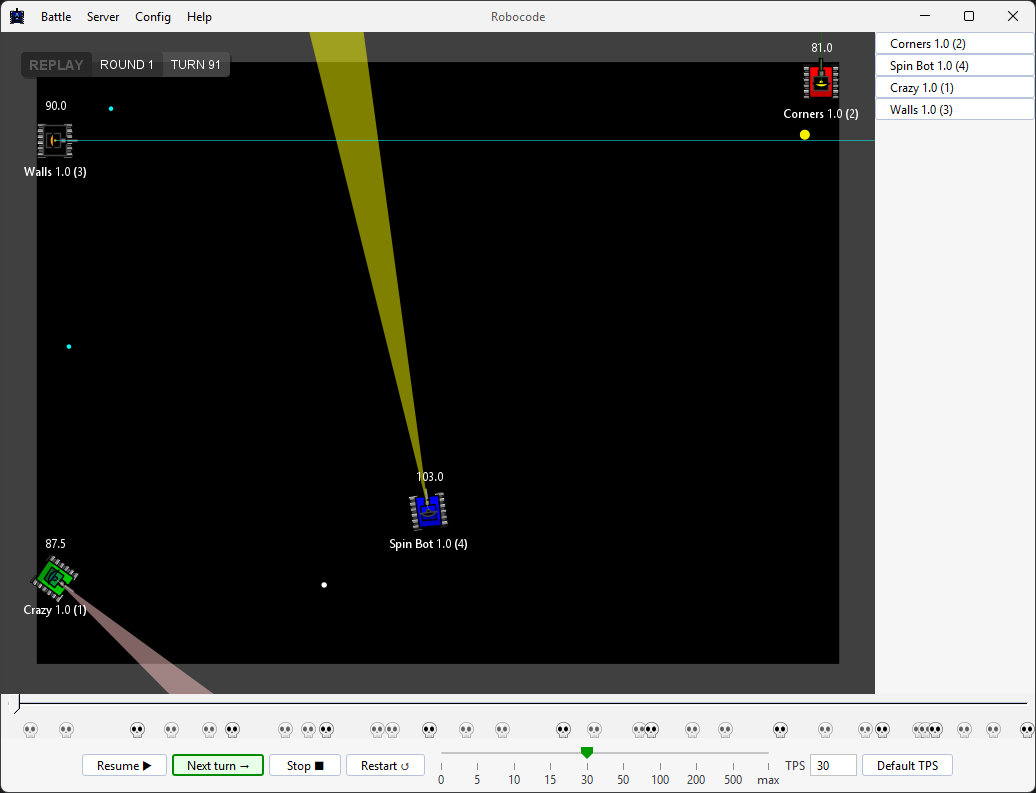Open the Config menu
Viewport: 1036px width, 793px height.
pyautogui.click(x=153, y=17)
